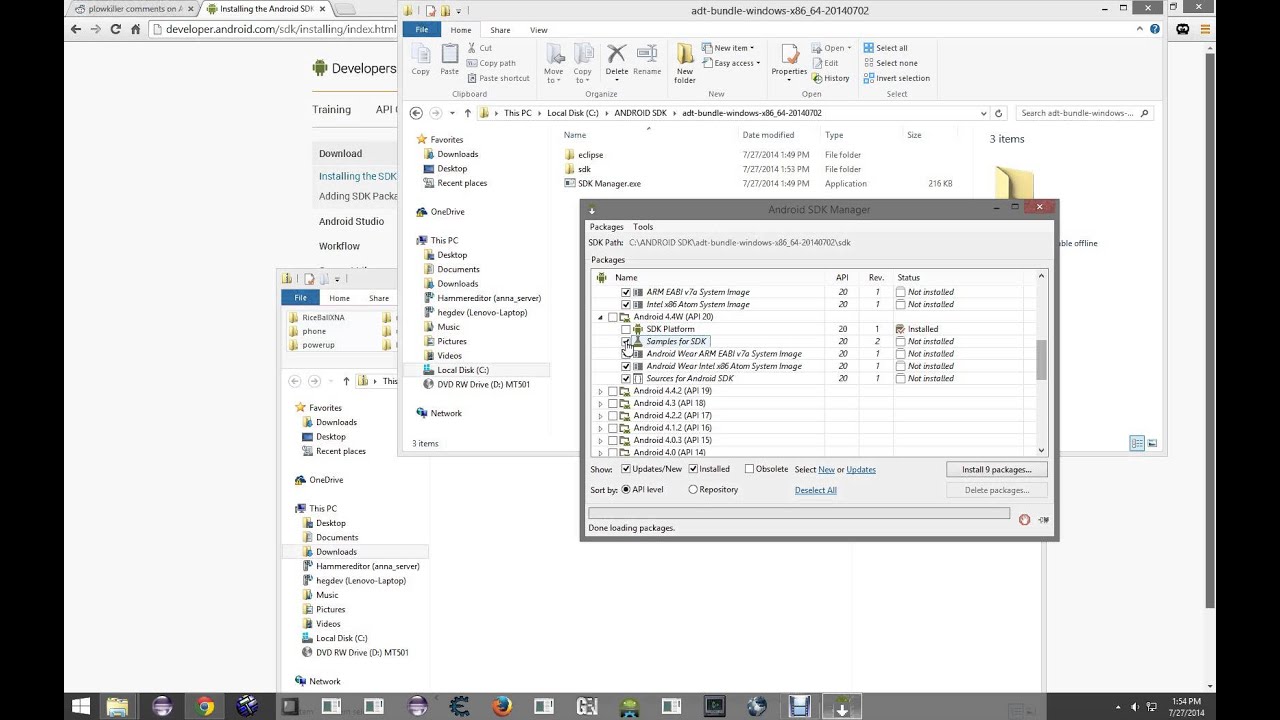The height and width of the screenshot is (720, 1280).
Task: Click the Copy icon in Explorer ribbon
Action: click(x=421, y=55)
